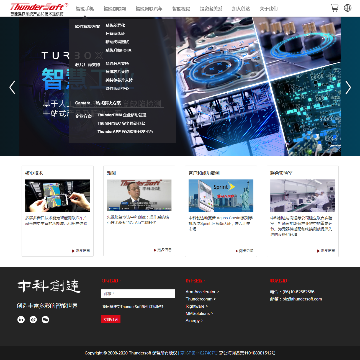Open the fifth item in the top navigation
The image size is (360, 360).
(x=211, y=9)
